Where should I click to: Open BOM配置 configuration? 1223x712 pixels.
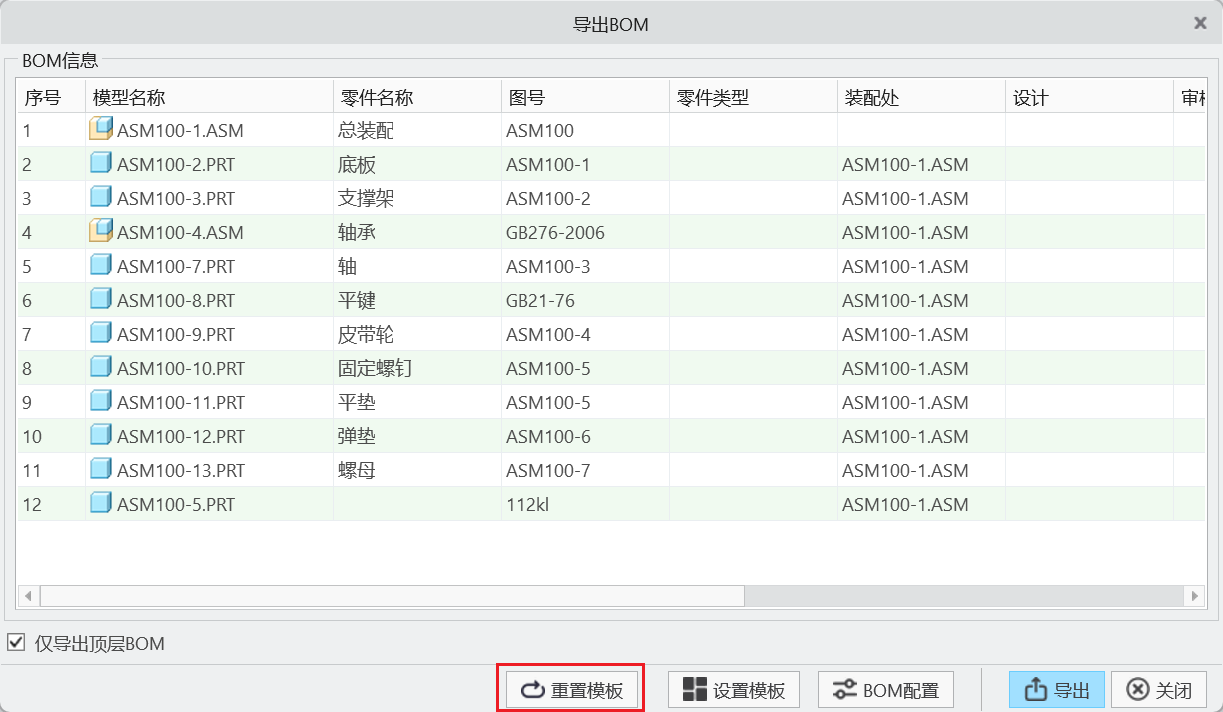click(886, 690)
